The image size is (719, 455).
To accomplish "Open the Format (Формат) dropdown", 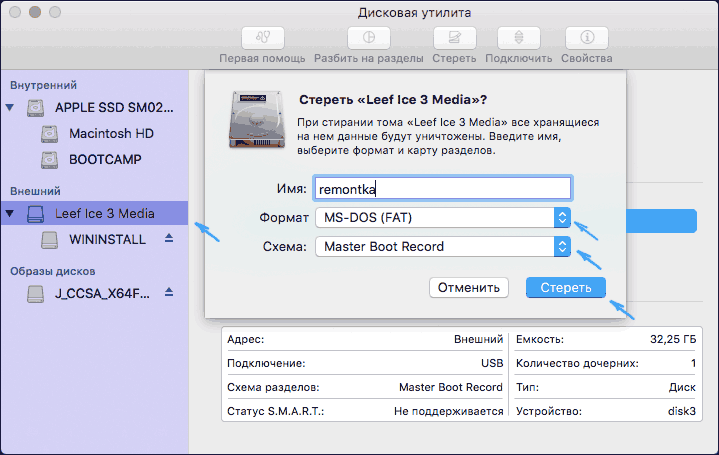I will (442, 217).
